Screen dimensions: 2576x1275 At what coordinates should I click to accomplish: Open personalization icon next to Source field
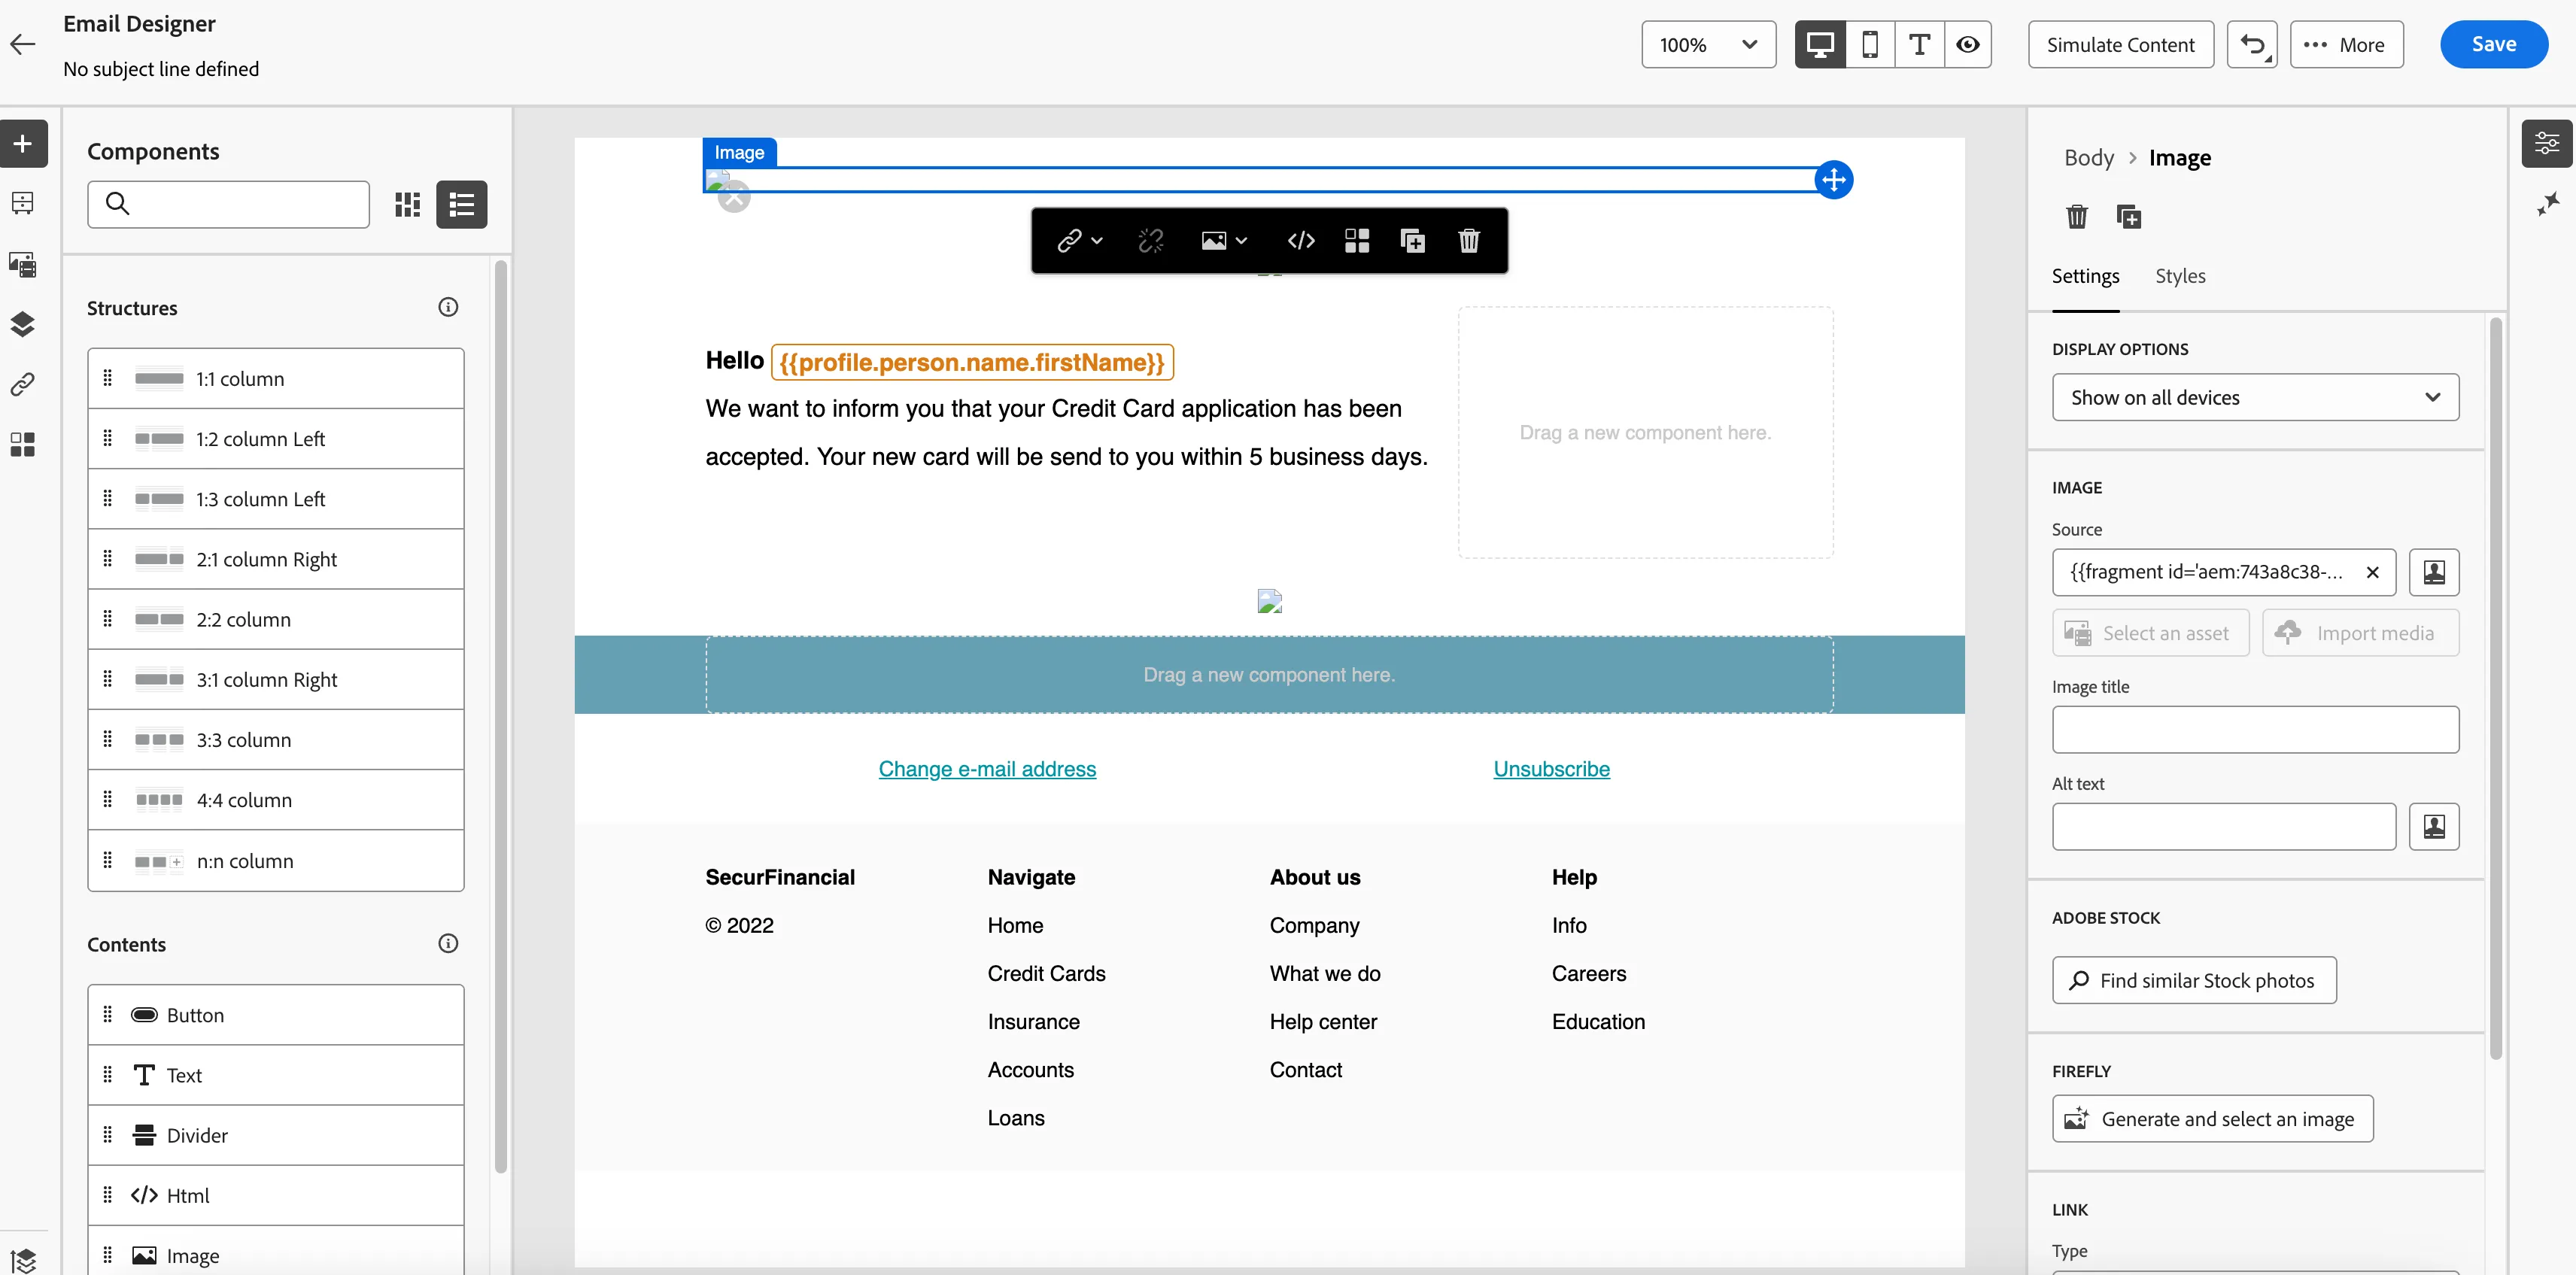pos(2434,572)
